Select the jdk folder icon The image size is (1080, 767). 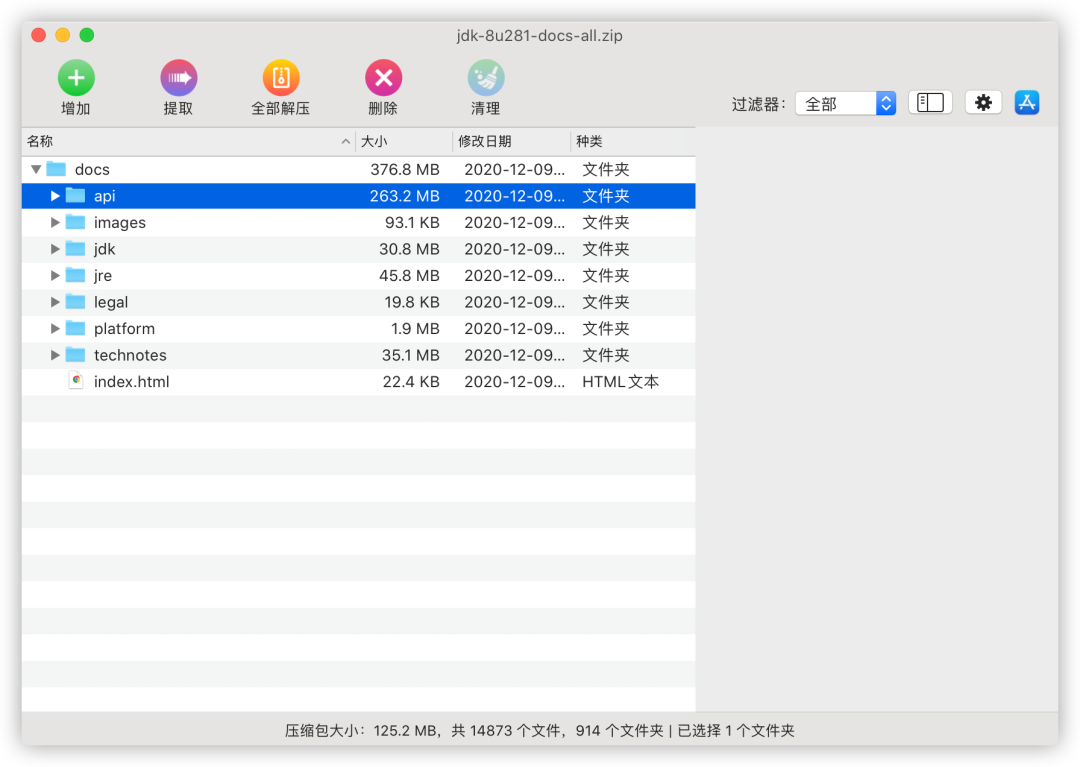coord(75,249)
